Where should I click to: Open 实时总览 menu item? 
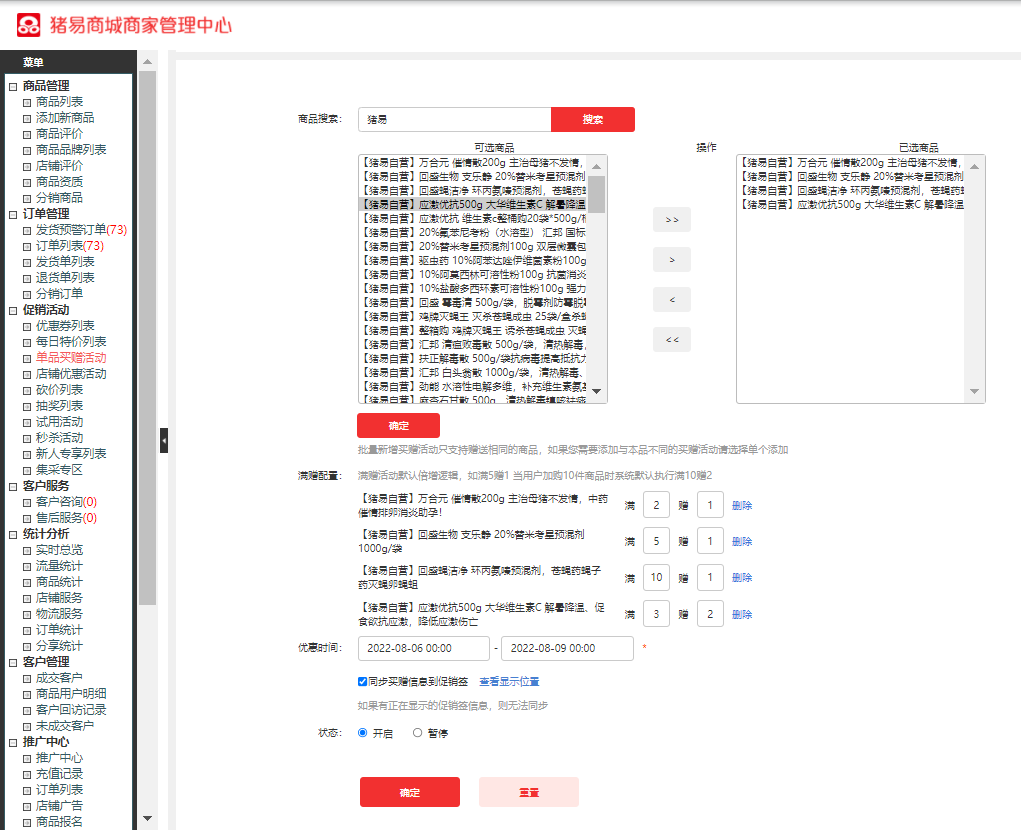[x=59, y=550]
